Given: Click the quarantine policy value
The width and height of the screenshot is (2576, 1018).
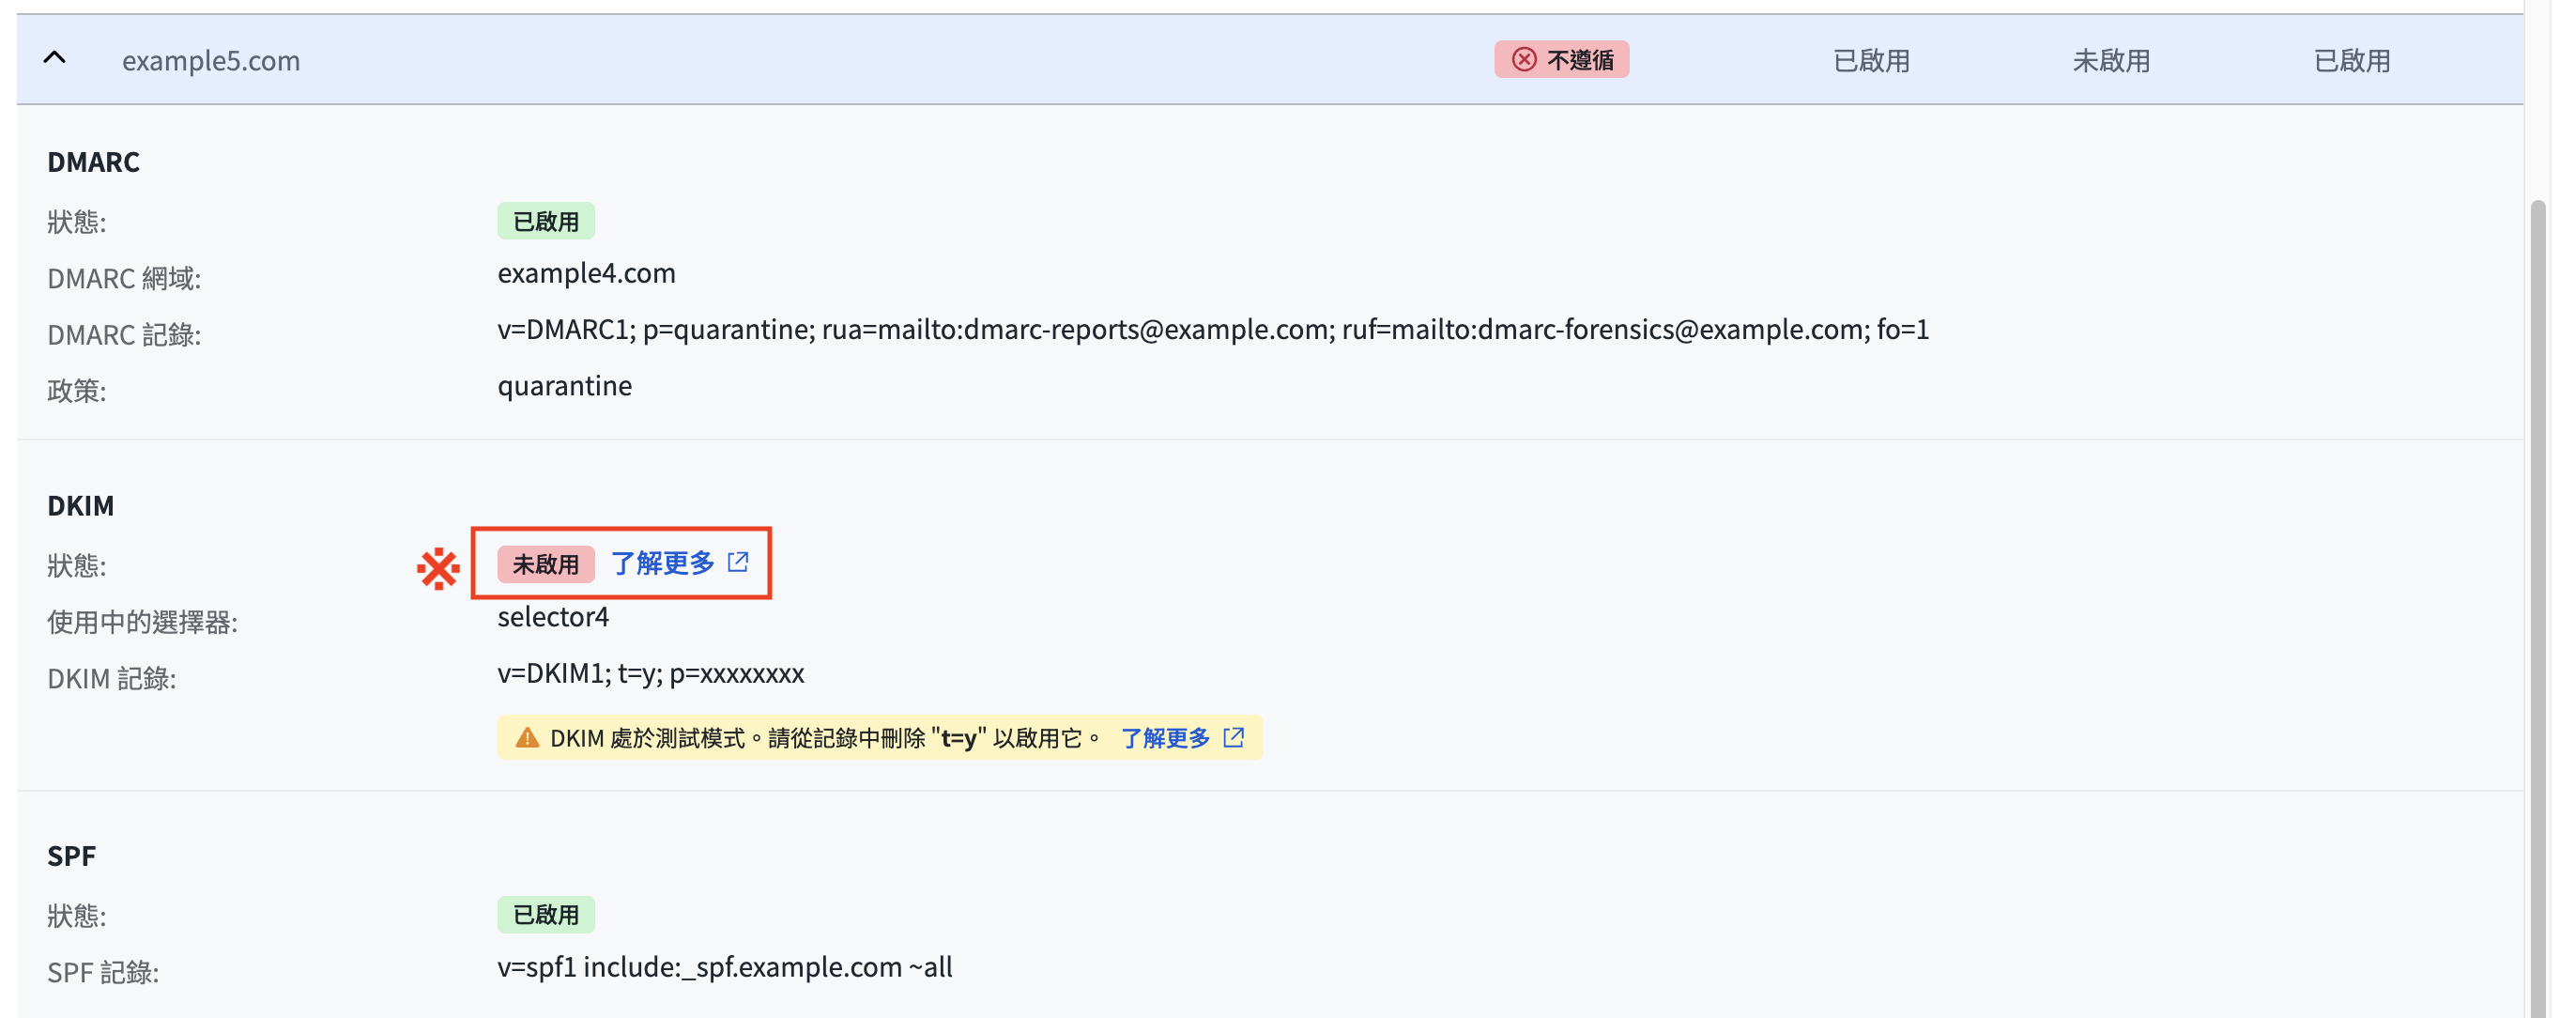Looking at the screenshot, I should 564,385.
